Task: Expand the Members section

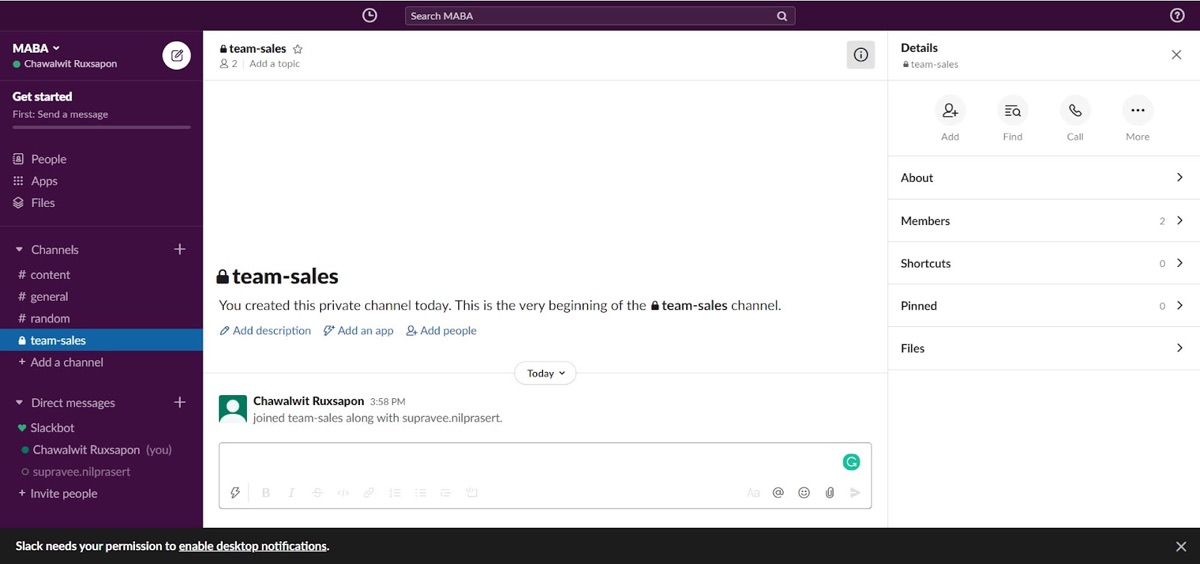Action: point(1044,221)
